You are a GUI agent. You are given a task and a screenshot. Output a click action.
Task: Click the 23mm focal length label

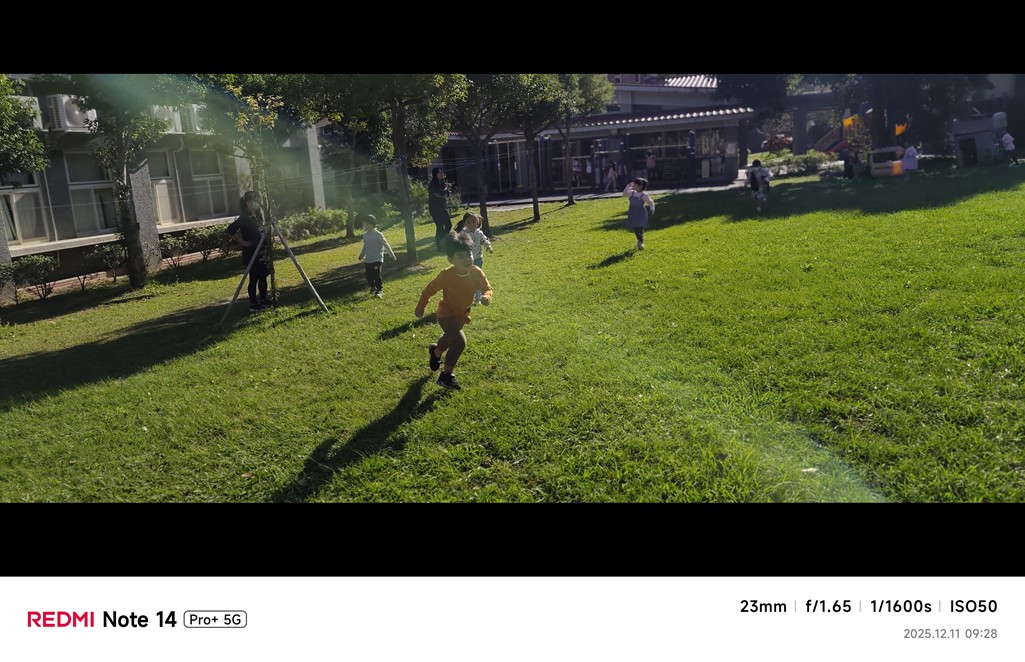click(763, 606)
